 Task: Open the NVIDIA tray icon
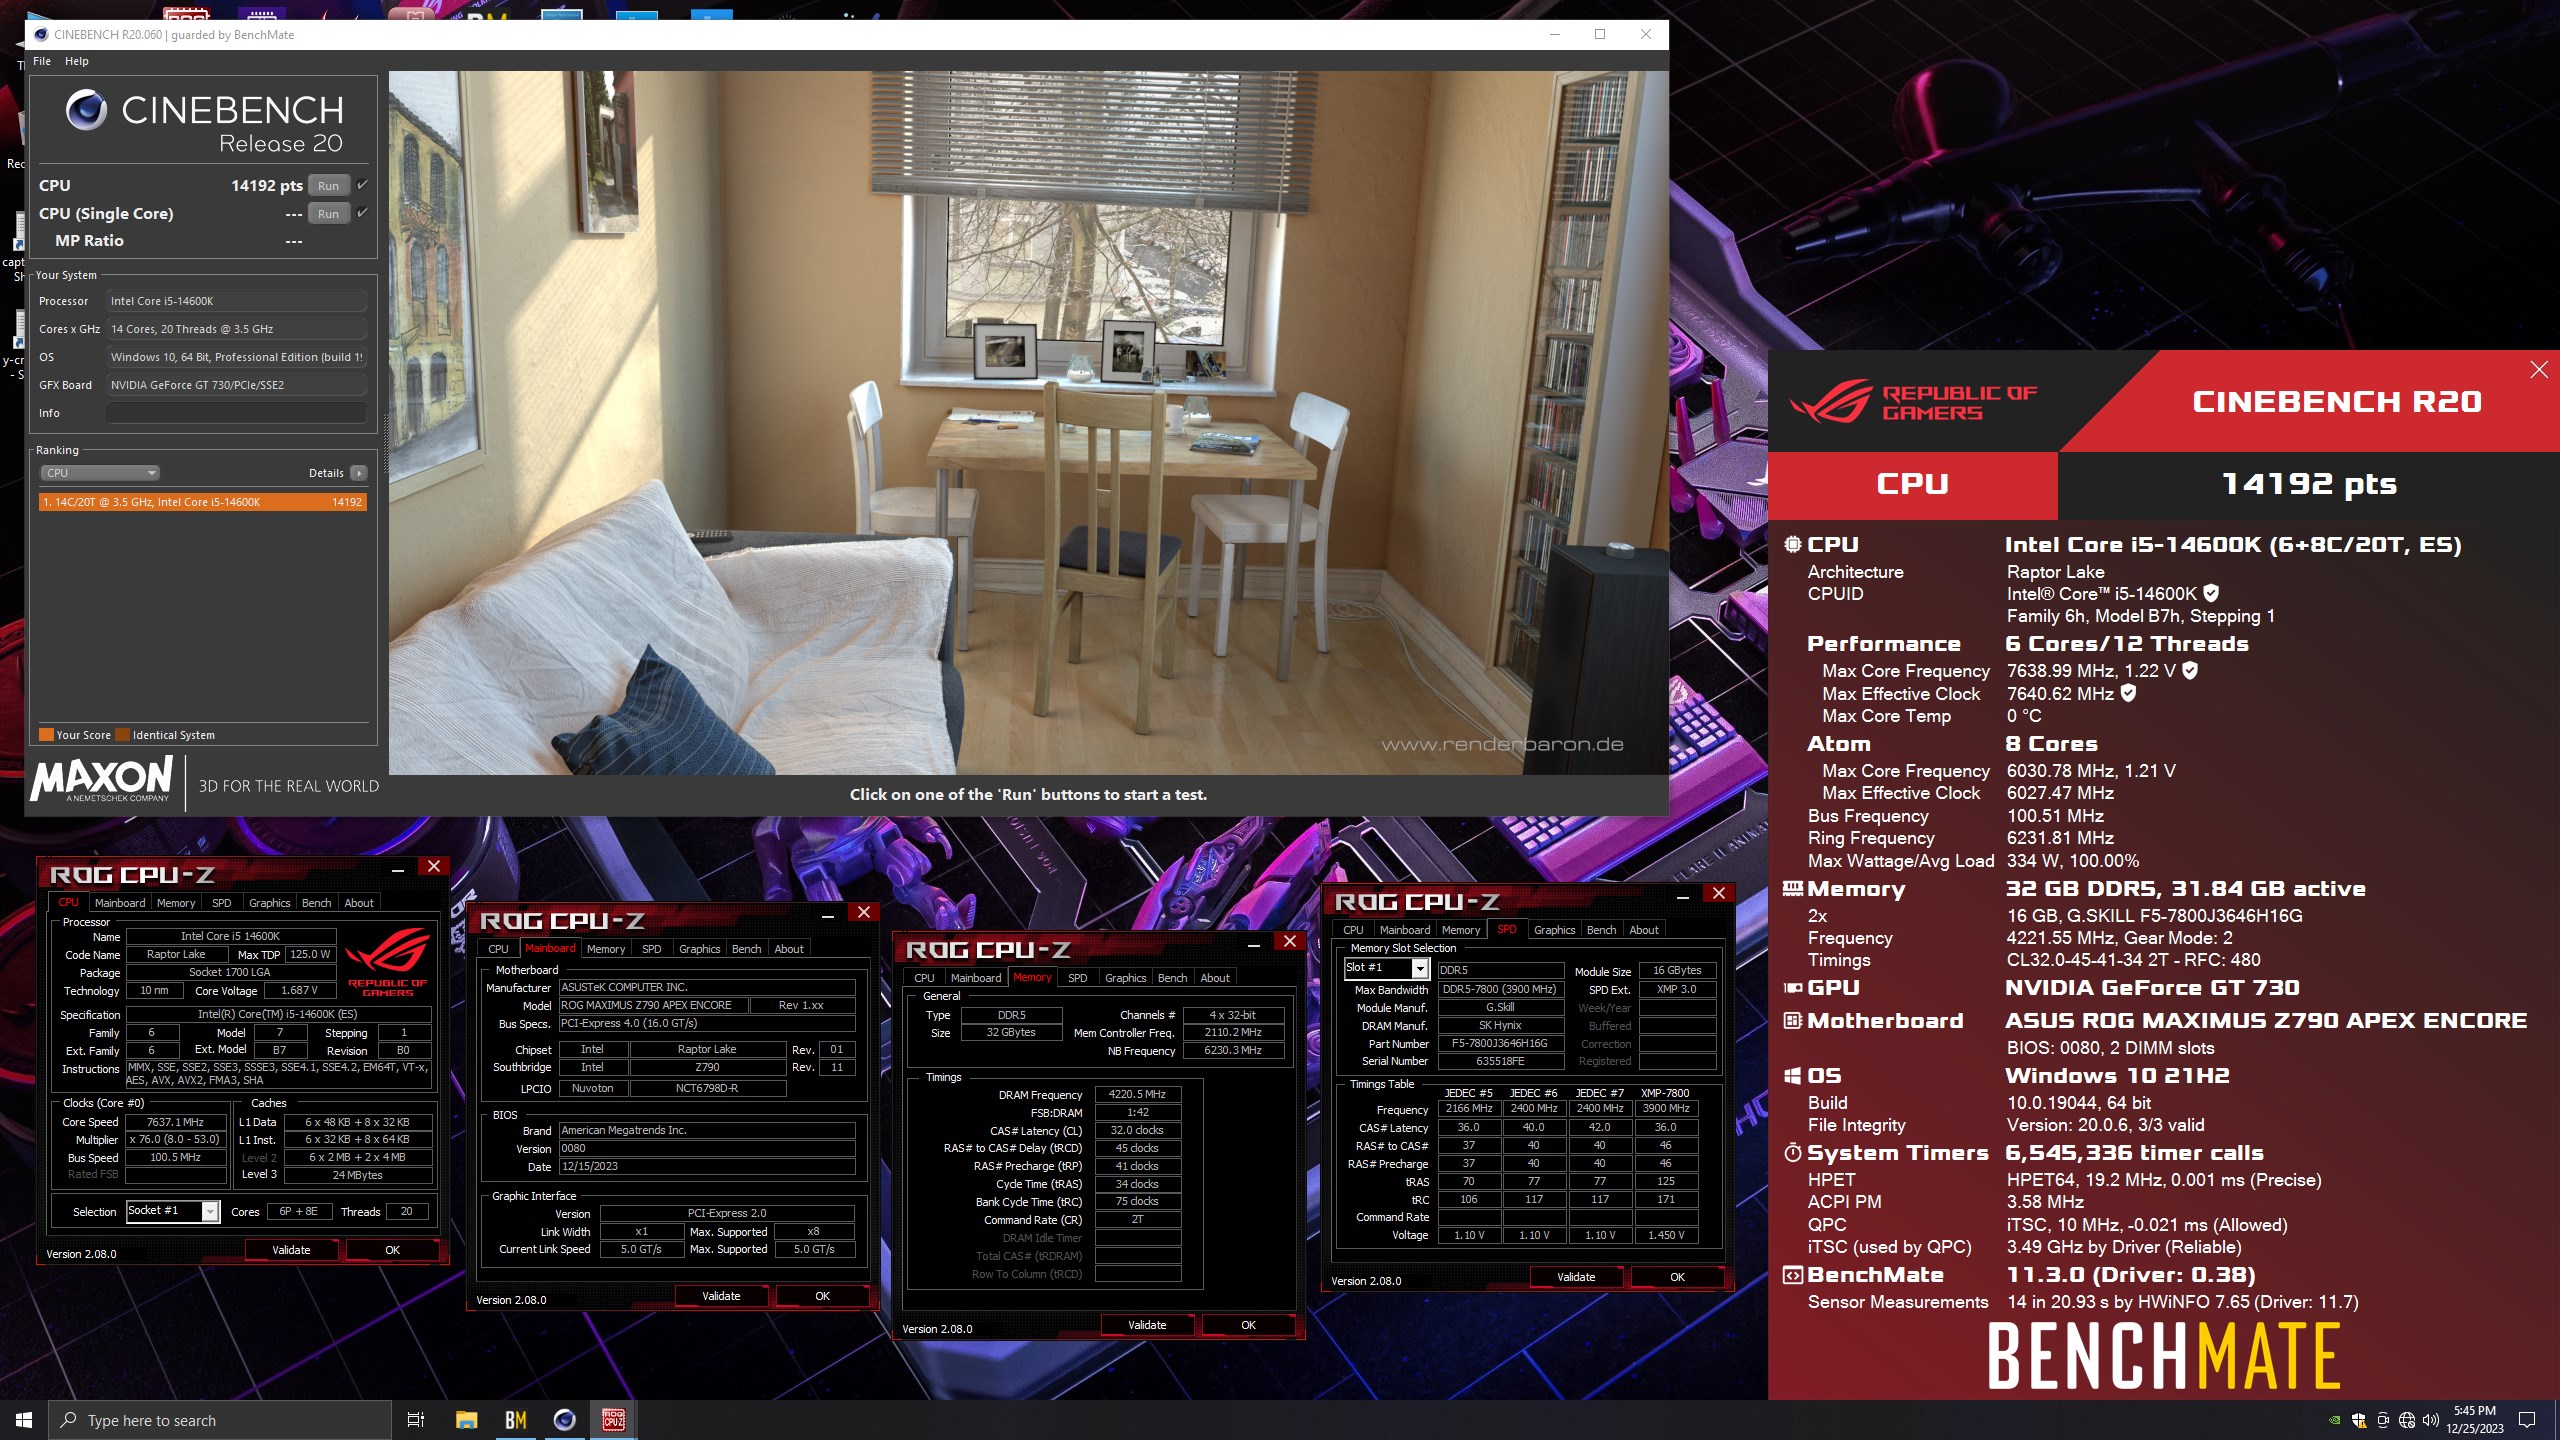(2335, 1420)
